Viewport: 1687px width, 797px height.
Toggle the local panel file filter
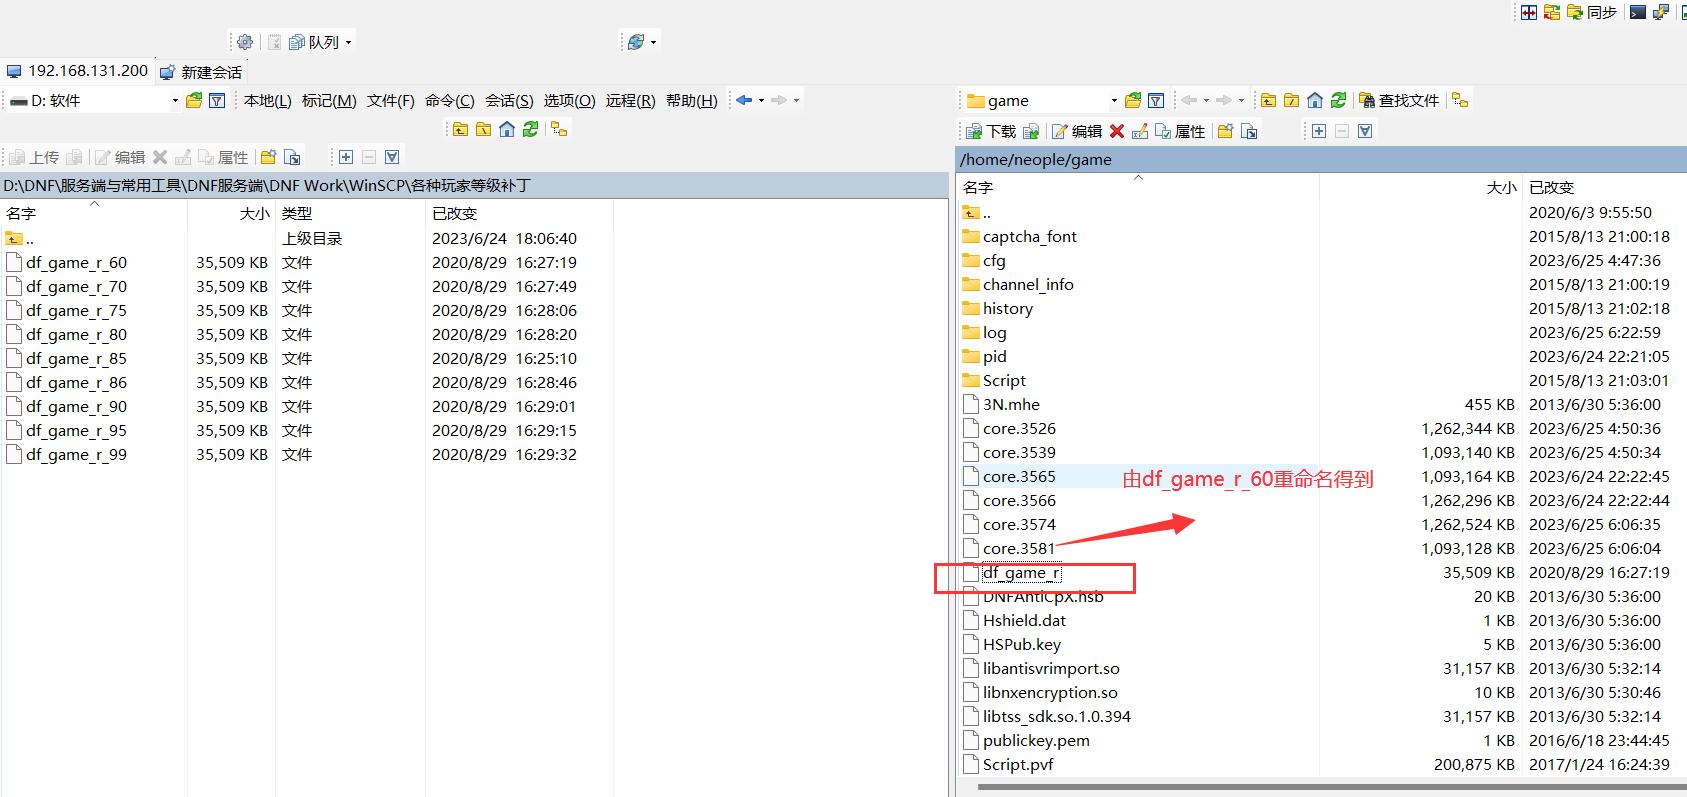tap(217, 100)
